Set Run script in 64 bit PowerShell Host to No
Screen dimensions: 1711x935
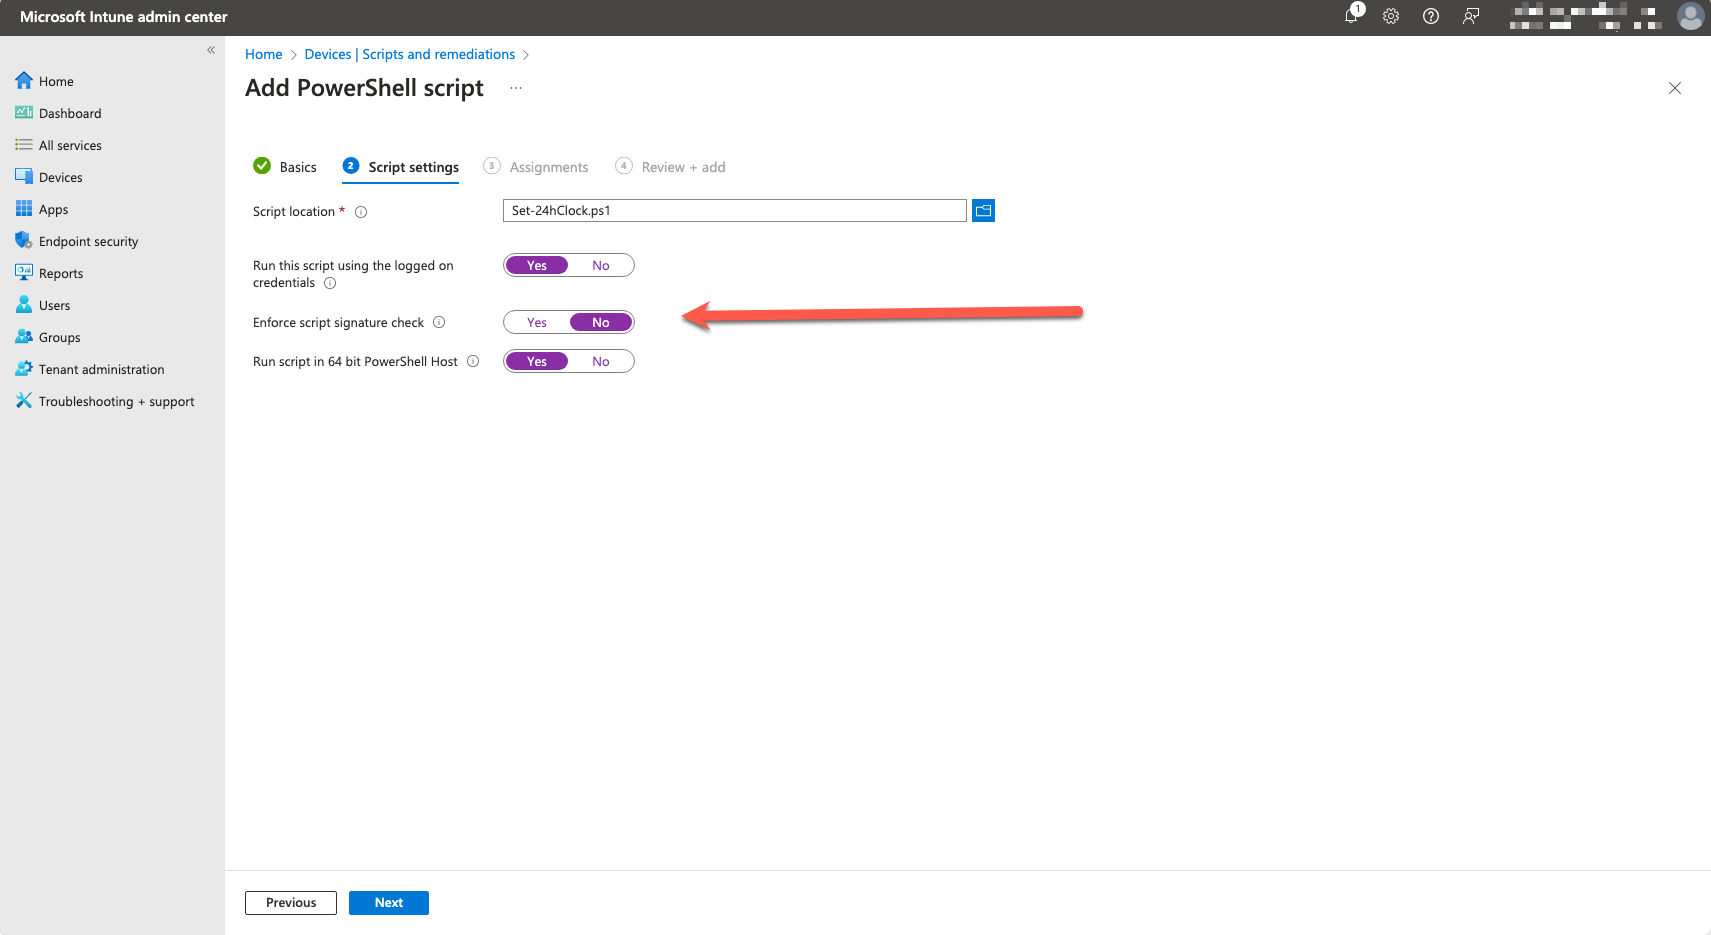(x=600, y=360)
